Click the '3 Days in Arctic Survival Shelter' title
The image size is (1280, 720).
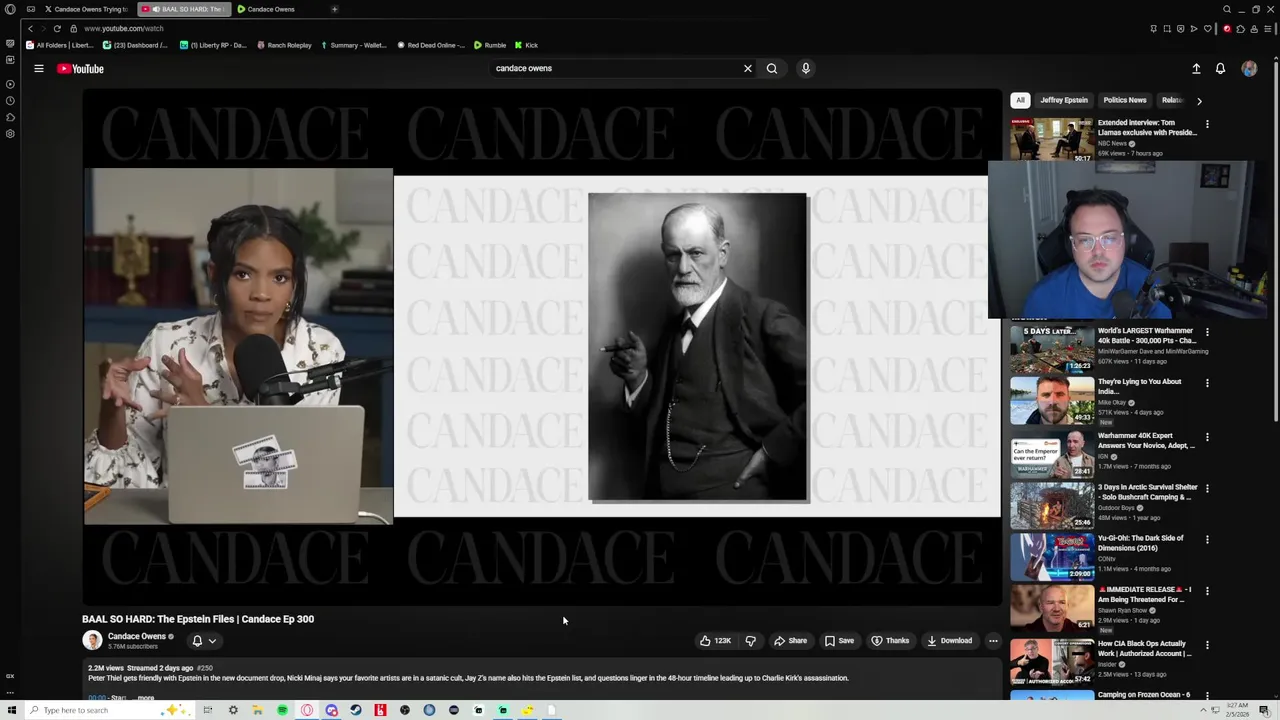click(1147, 492)
